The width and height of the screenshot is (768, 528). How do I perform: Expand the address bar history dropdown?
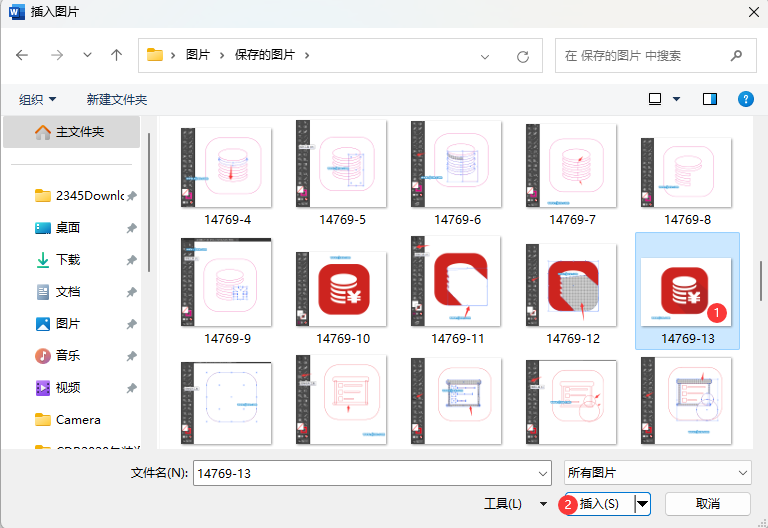[485, 57]
